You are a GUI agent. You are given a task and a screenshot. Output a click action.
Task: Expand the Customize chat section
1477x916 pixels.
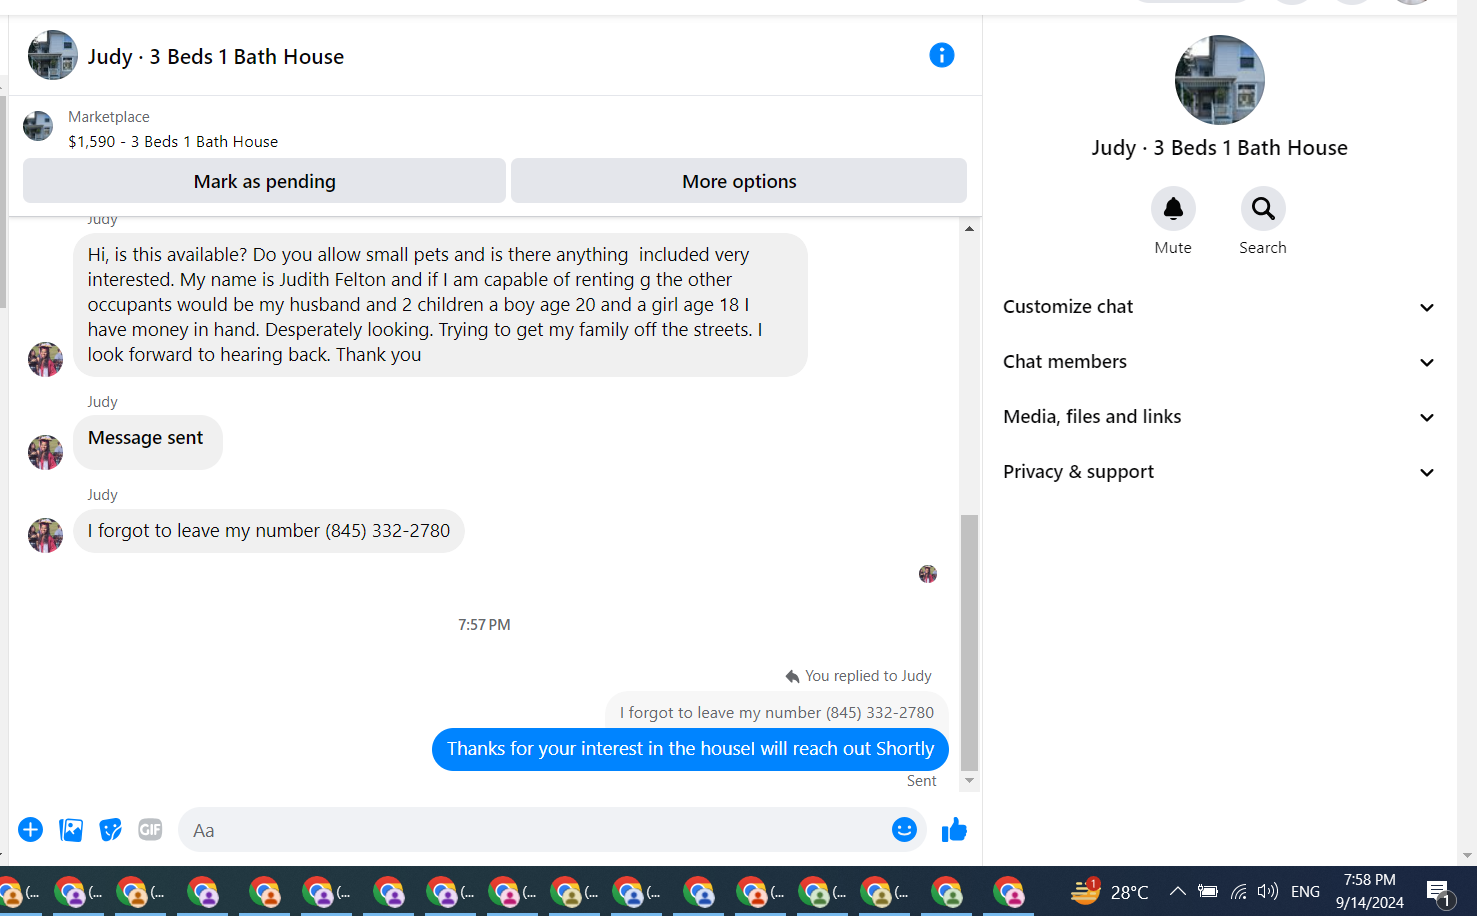pos(1219,307)
